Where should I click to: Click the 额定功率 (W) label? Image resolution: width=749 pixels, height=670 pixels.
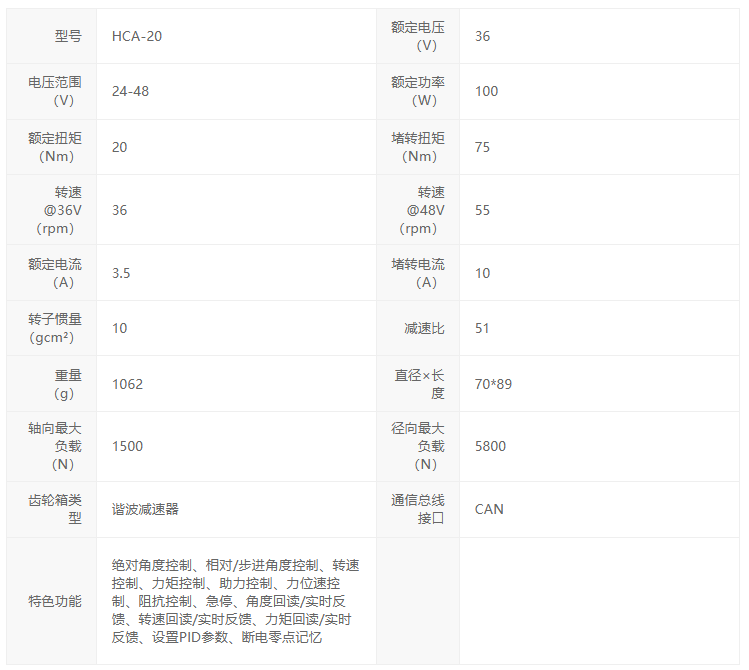point(418,91)
